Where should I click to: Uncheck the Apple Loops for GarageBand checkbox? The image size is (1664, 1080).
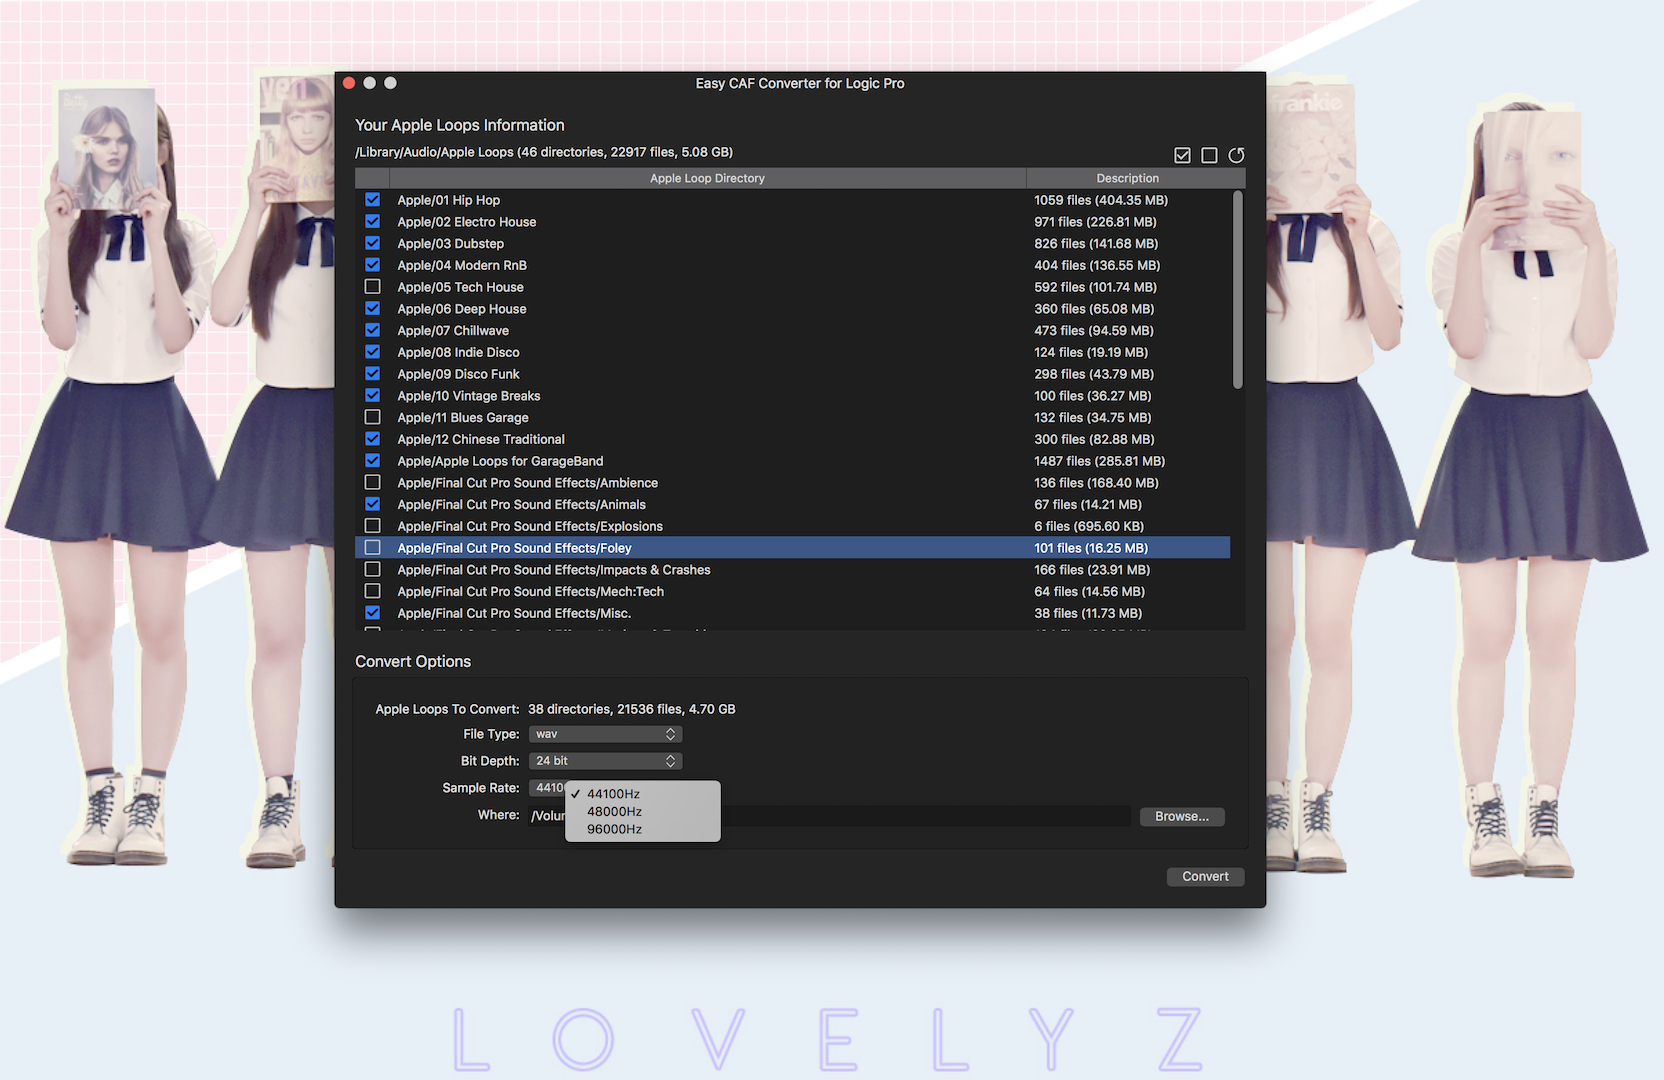(373, 461)
